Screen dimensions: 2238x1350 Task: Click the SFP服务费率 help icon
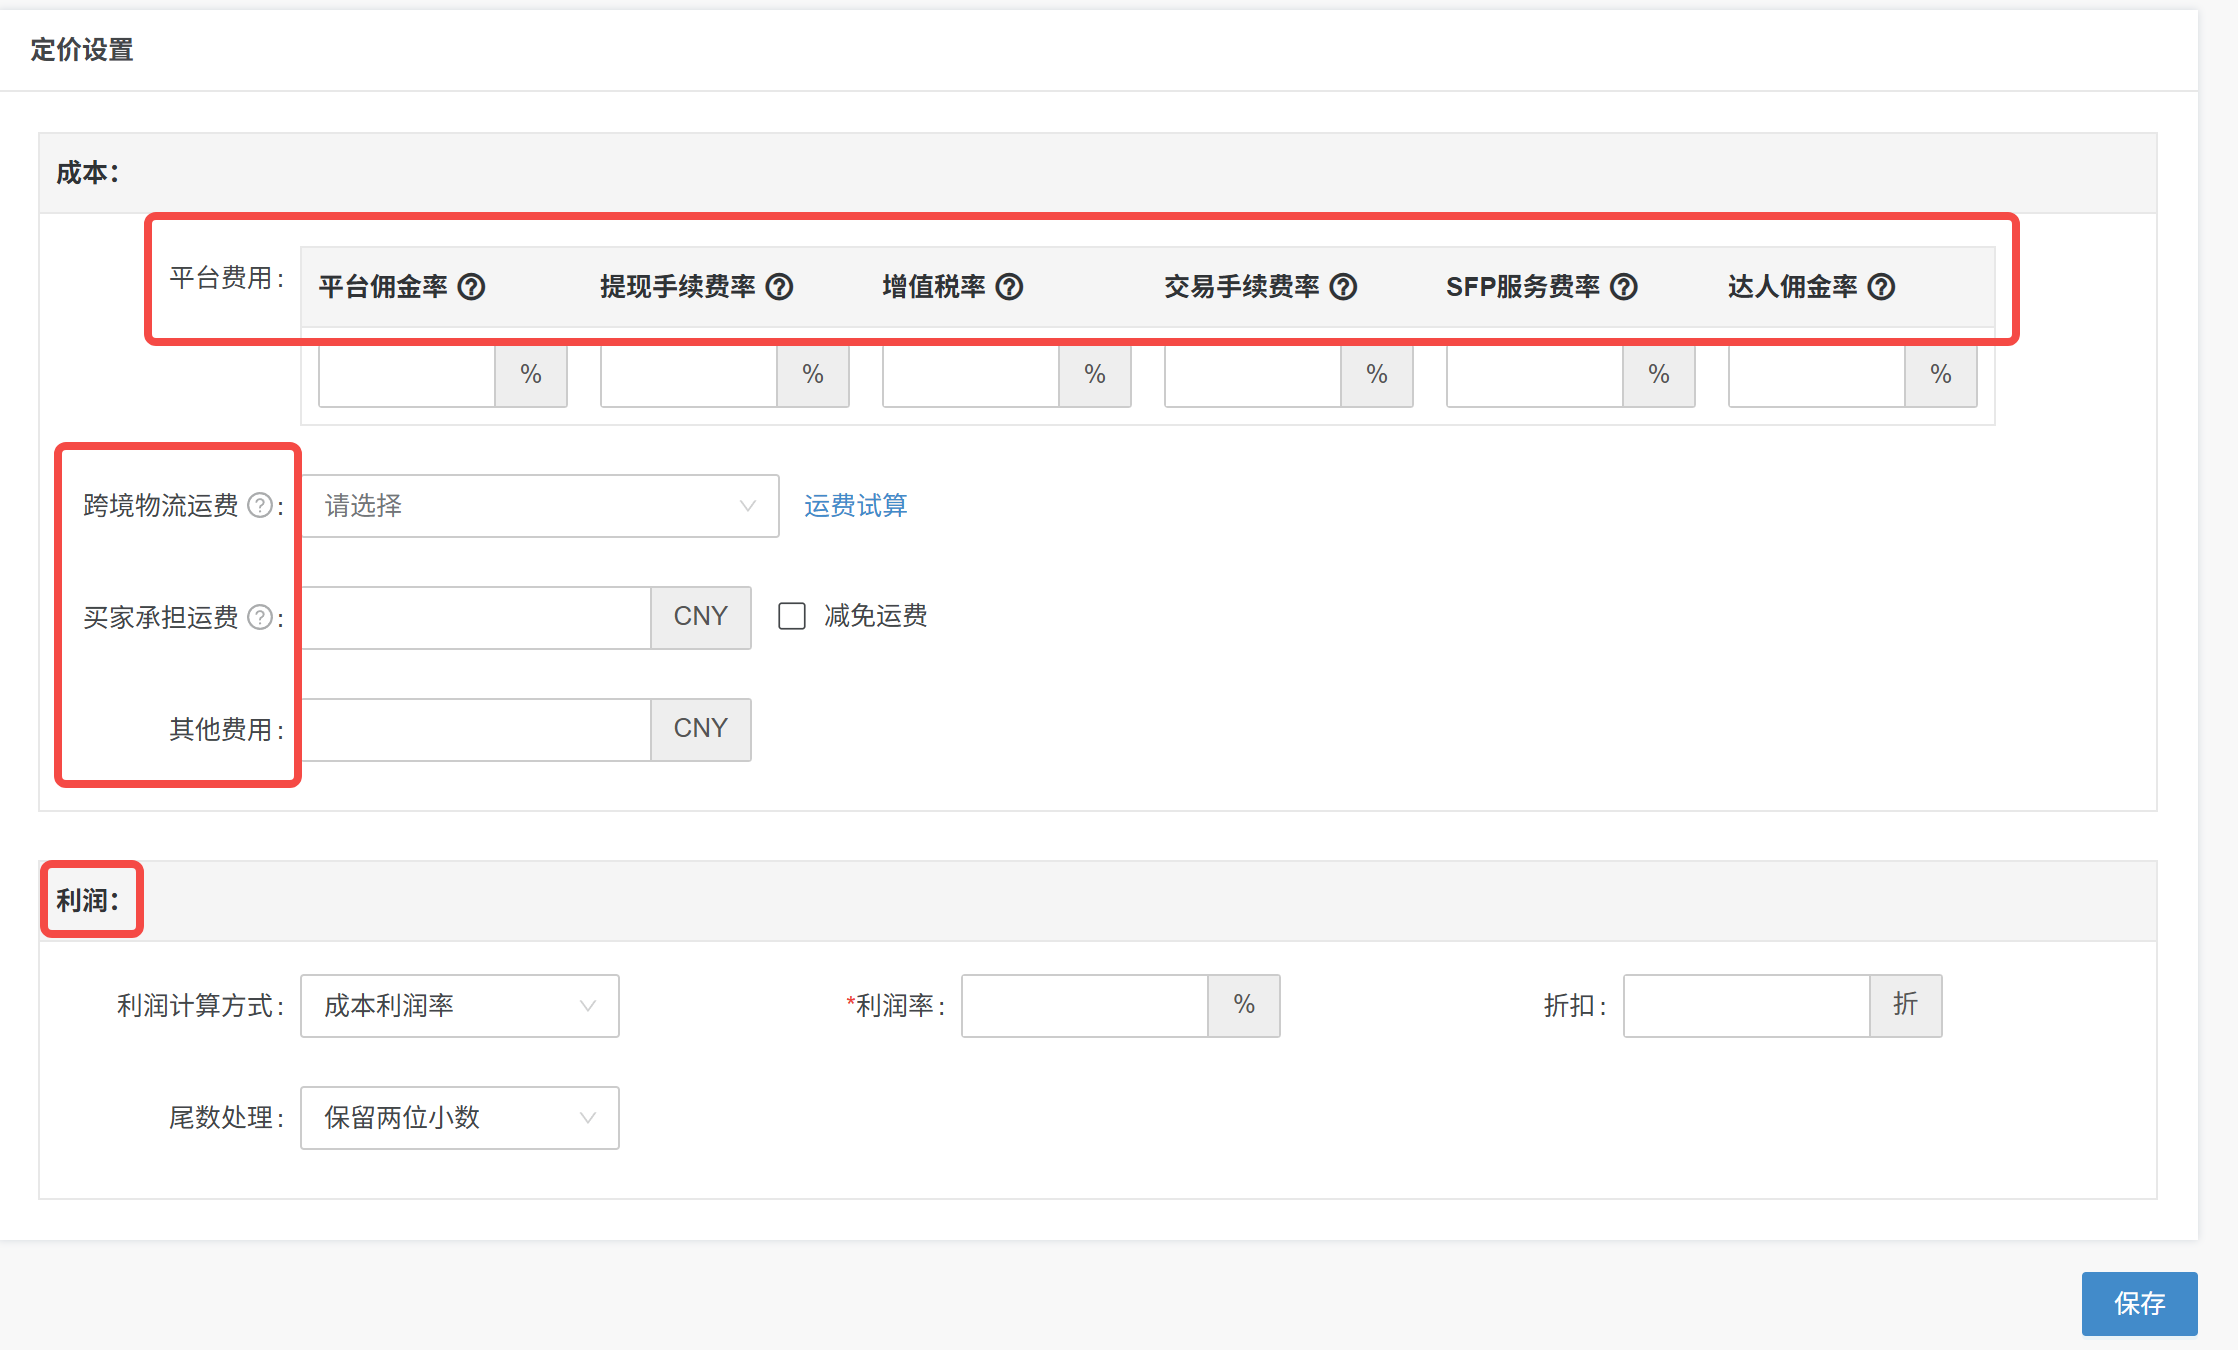click(x=1624, y=287)
